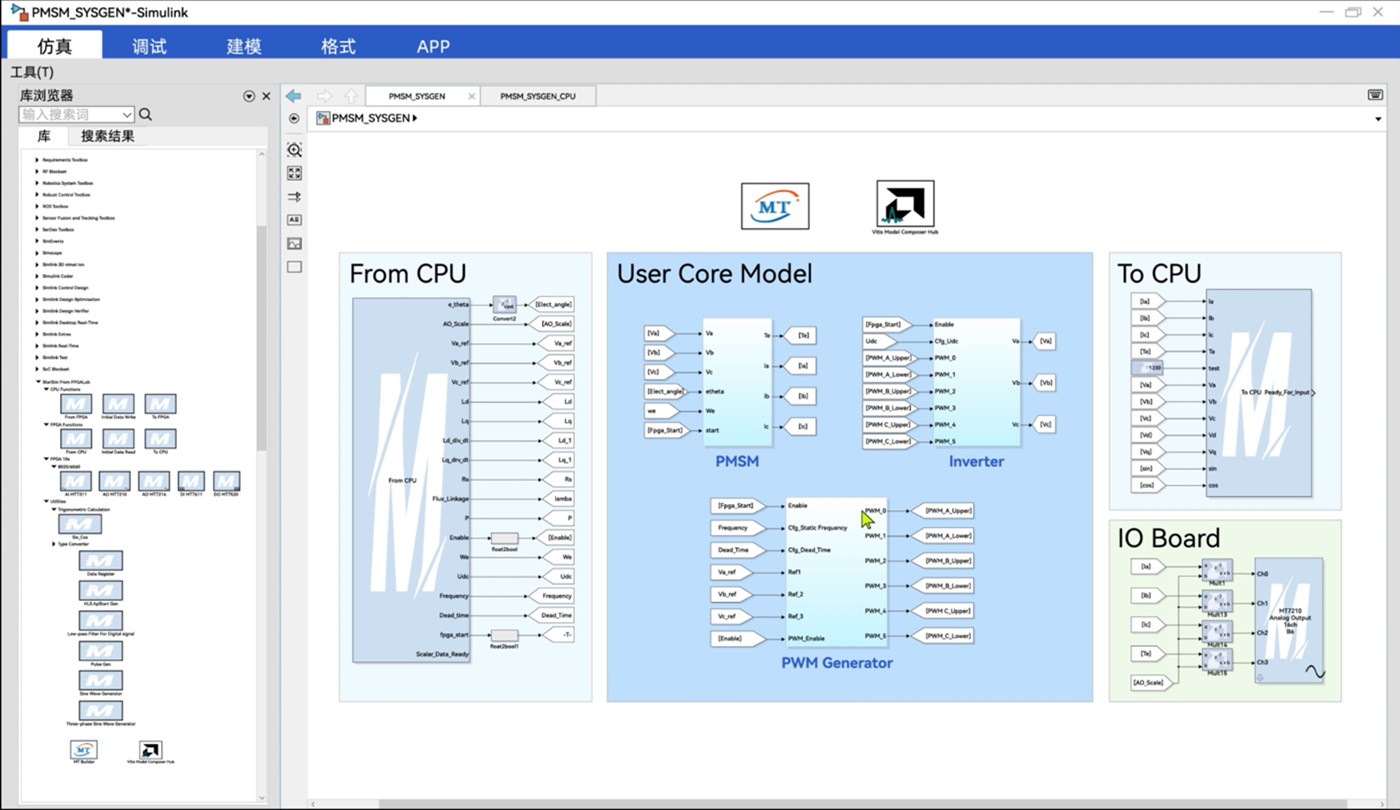Viewport: 1400px width, 810px height.
Task: Click model icon in PMSM_SYSGEN breadcrumb
Action: pyautogui.click(x=324, y=118)
